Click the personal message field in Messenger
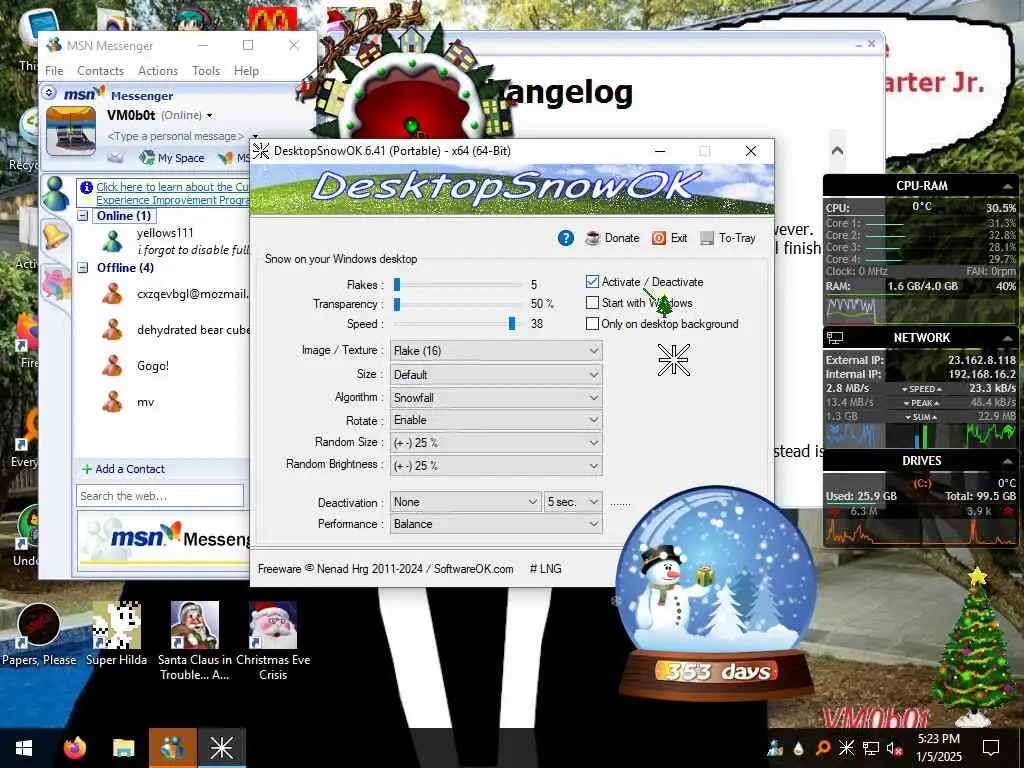Viewport: 1024px width, 768px height. (x=175, y=136)
